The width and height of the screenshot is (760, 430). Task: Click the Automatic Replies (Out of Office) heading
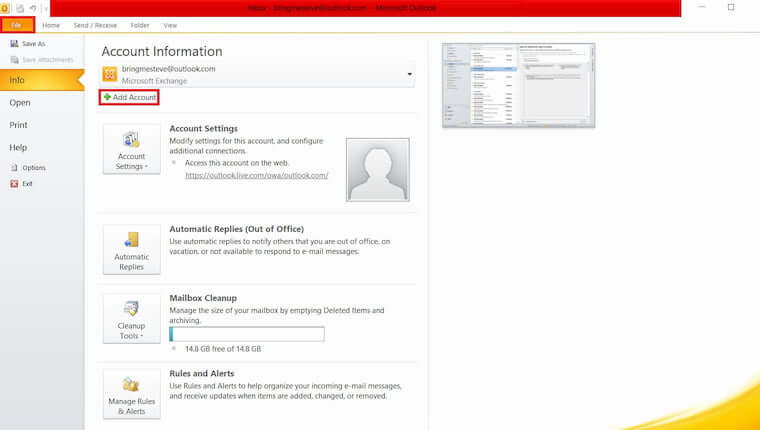(237, 229)
